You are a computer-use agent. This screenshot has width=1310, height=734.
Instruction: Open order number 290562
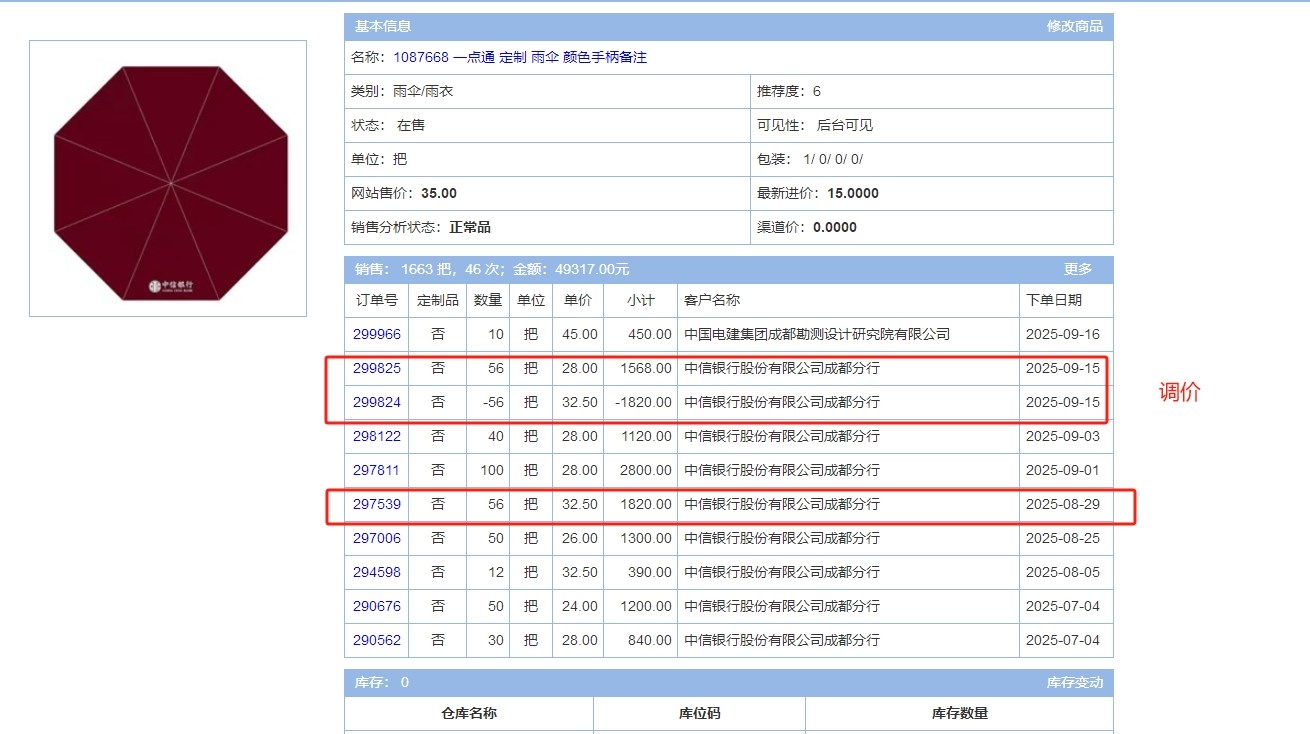376,640
